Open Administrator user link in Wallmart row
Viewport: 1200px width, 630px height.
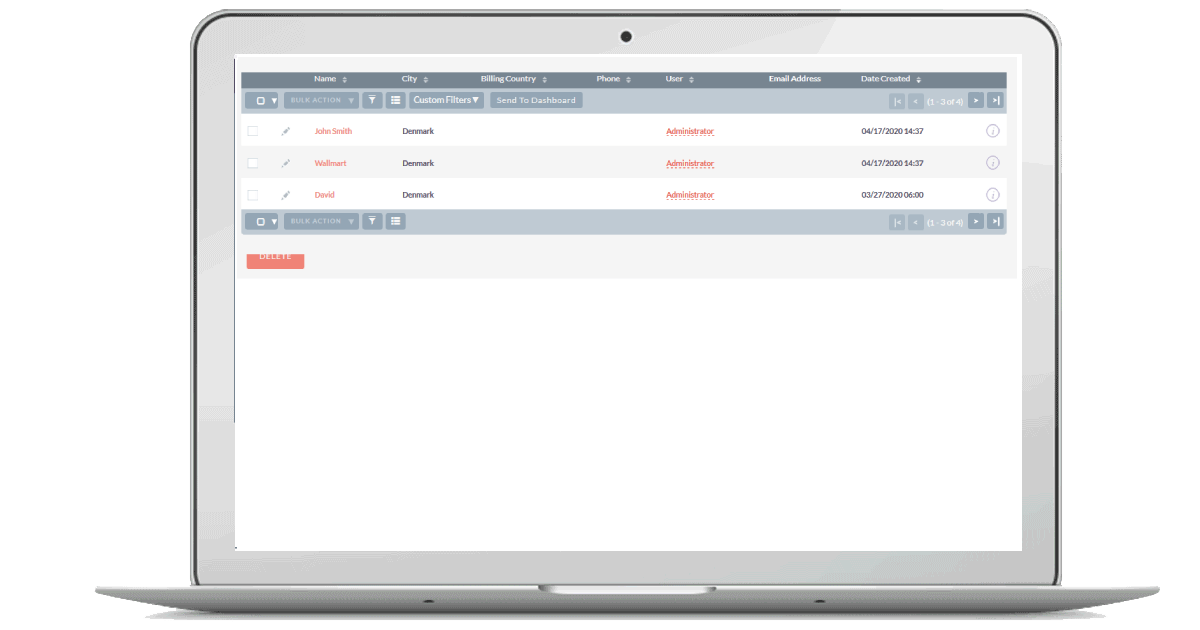tap(690, 163)
